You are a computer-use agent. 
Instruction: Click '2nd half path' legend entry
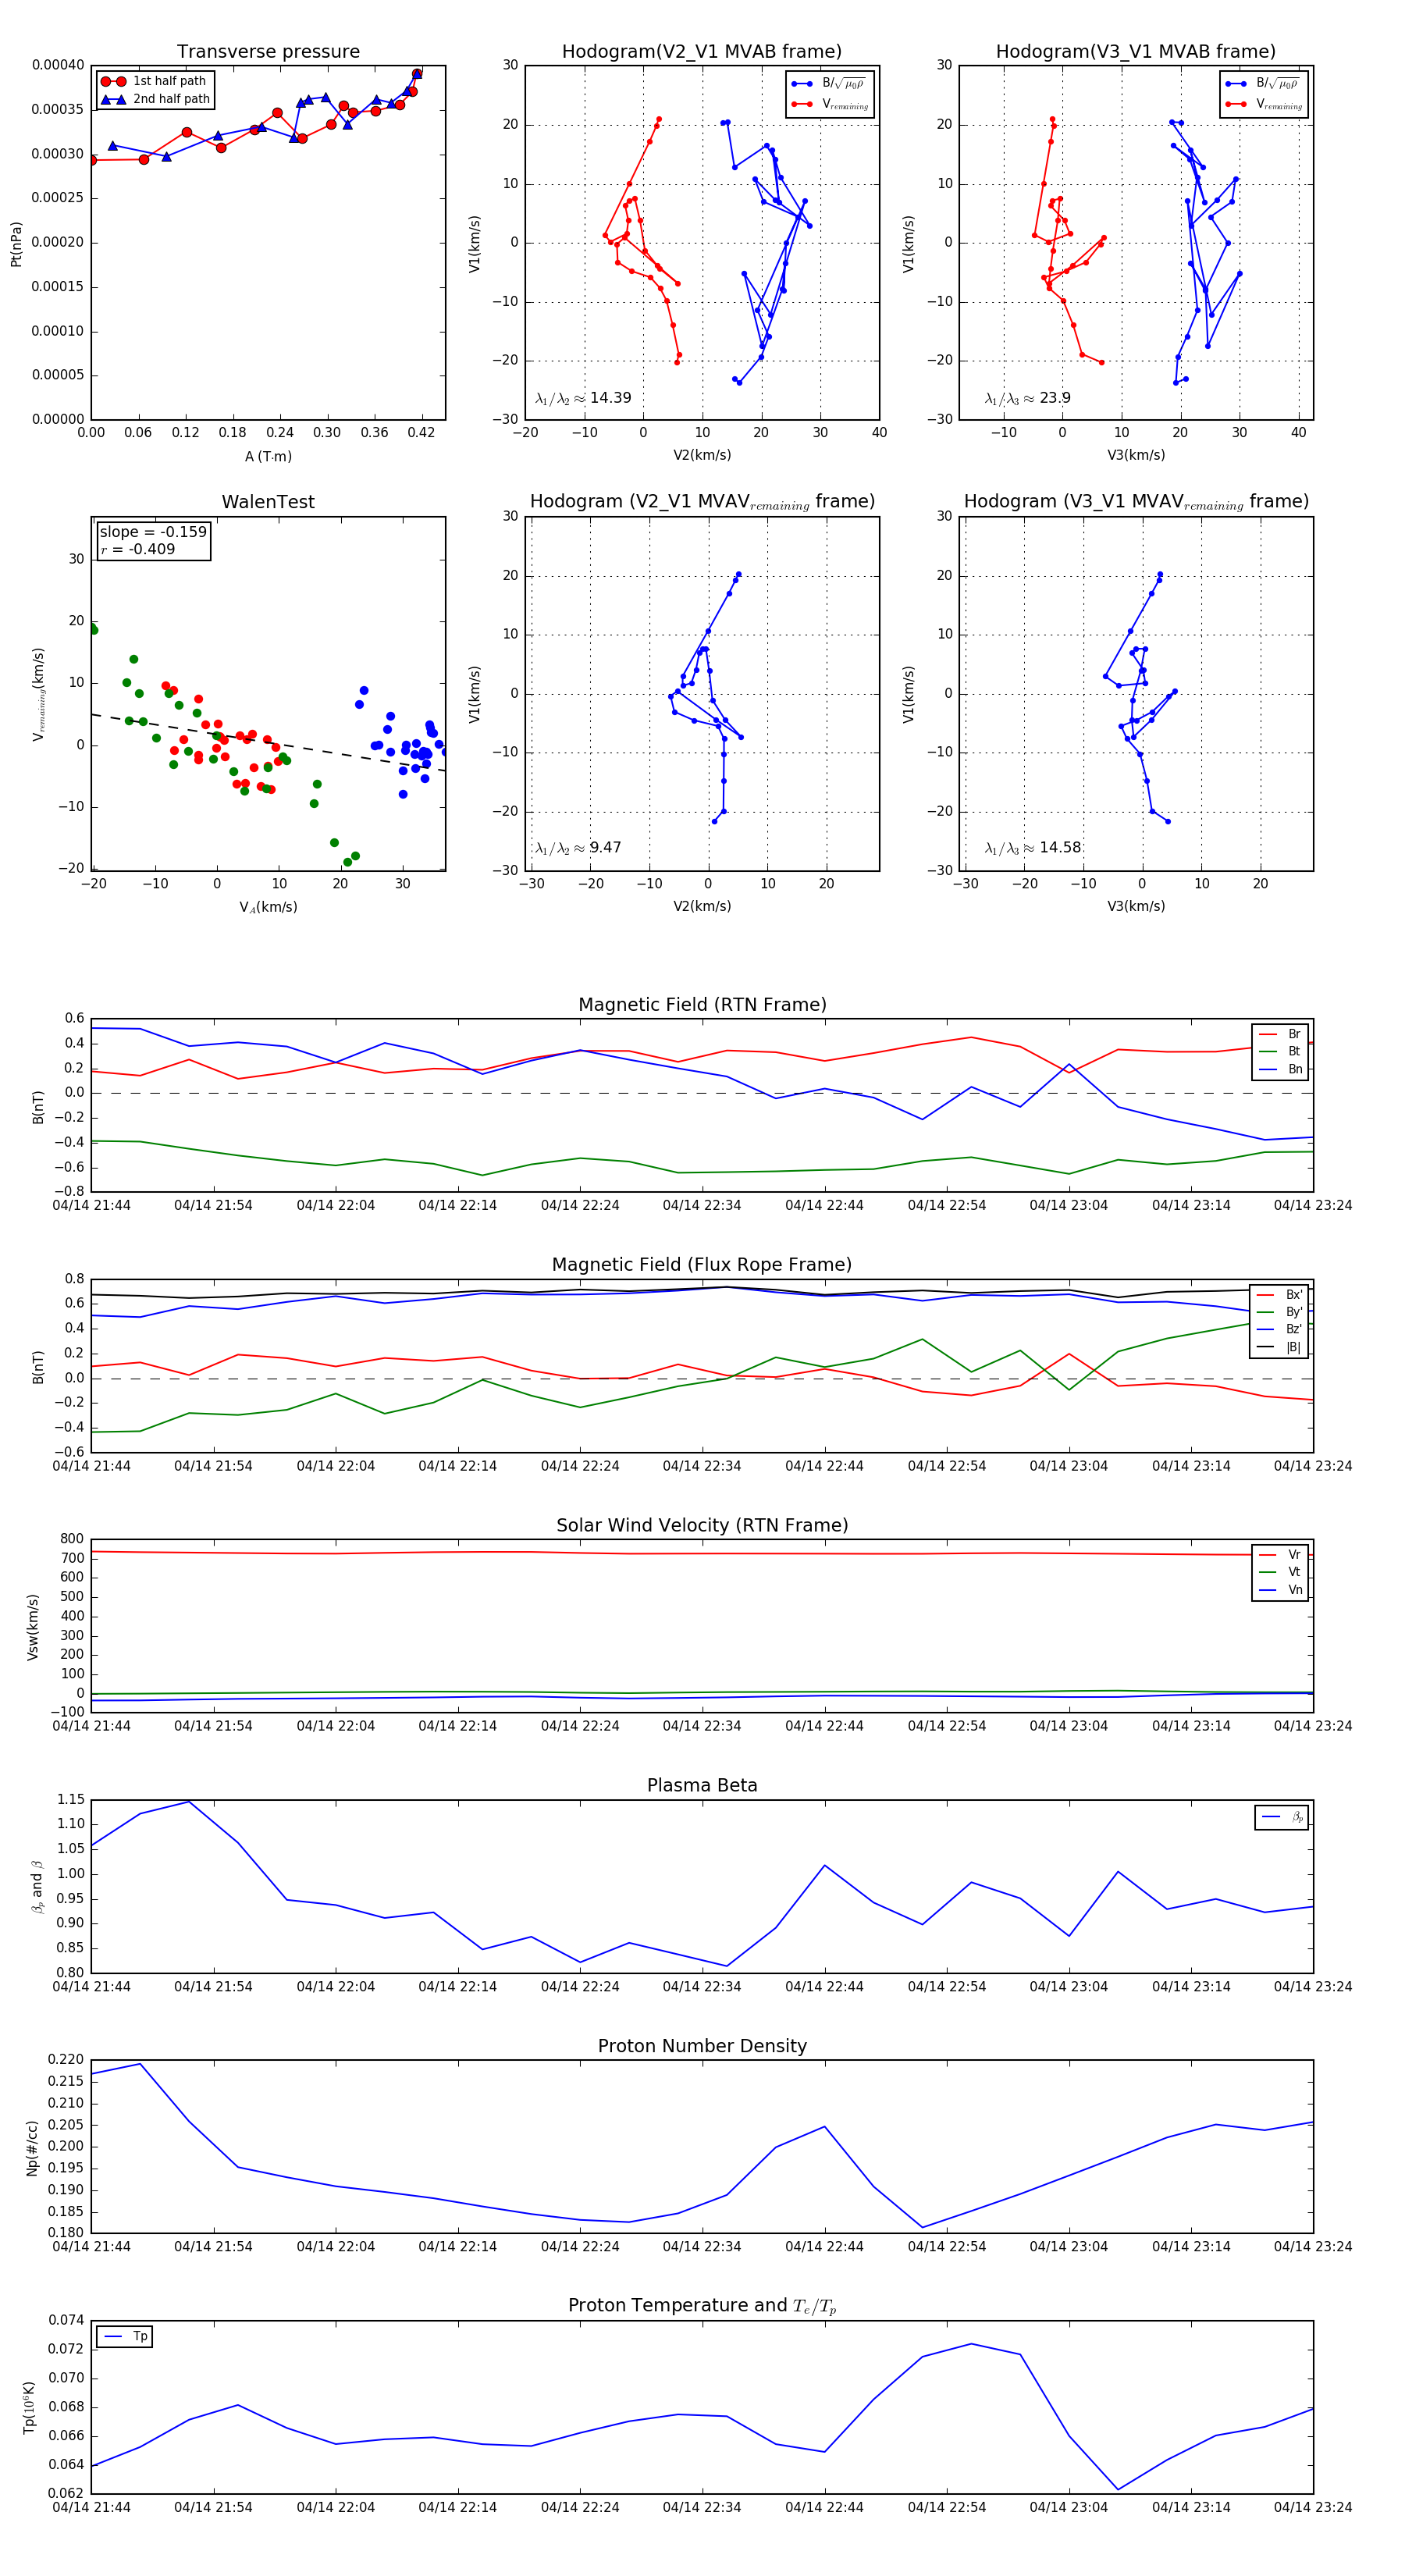point(155,99)
